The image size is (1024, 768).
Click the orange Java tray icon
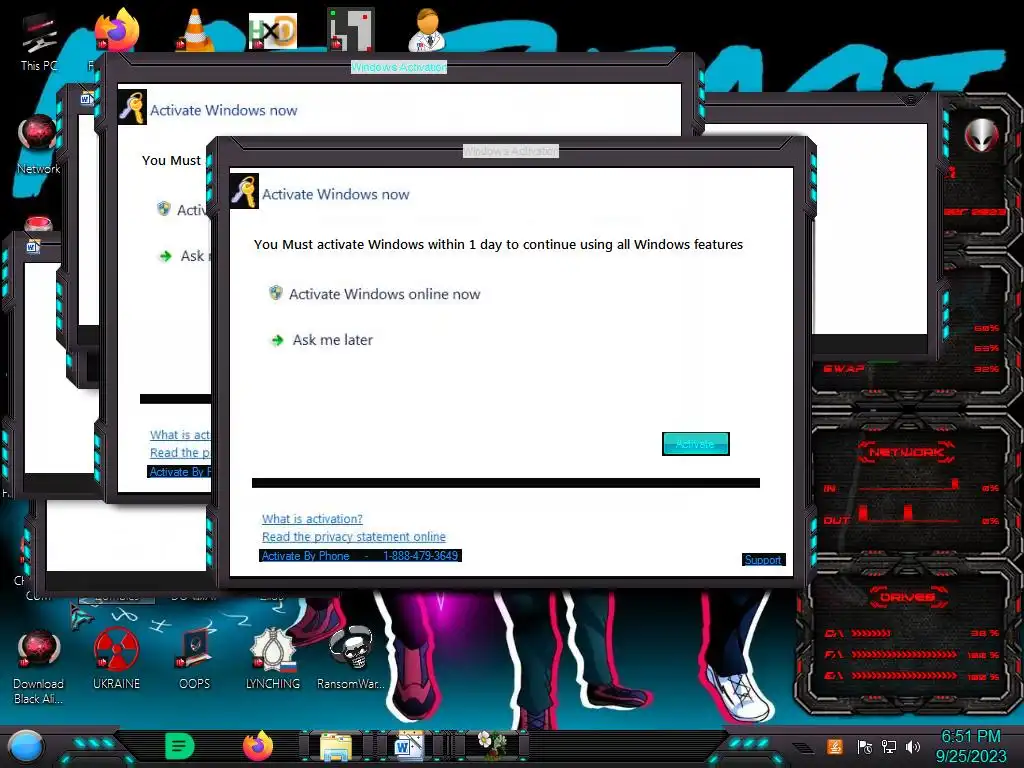[835, 746]
